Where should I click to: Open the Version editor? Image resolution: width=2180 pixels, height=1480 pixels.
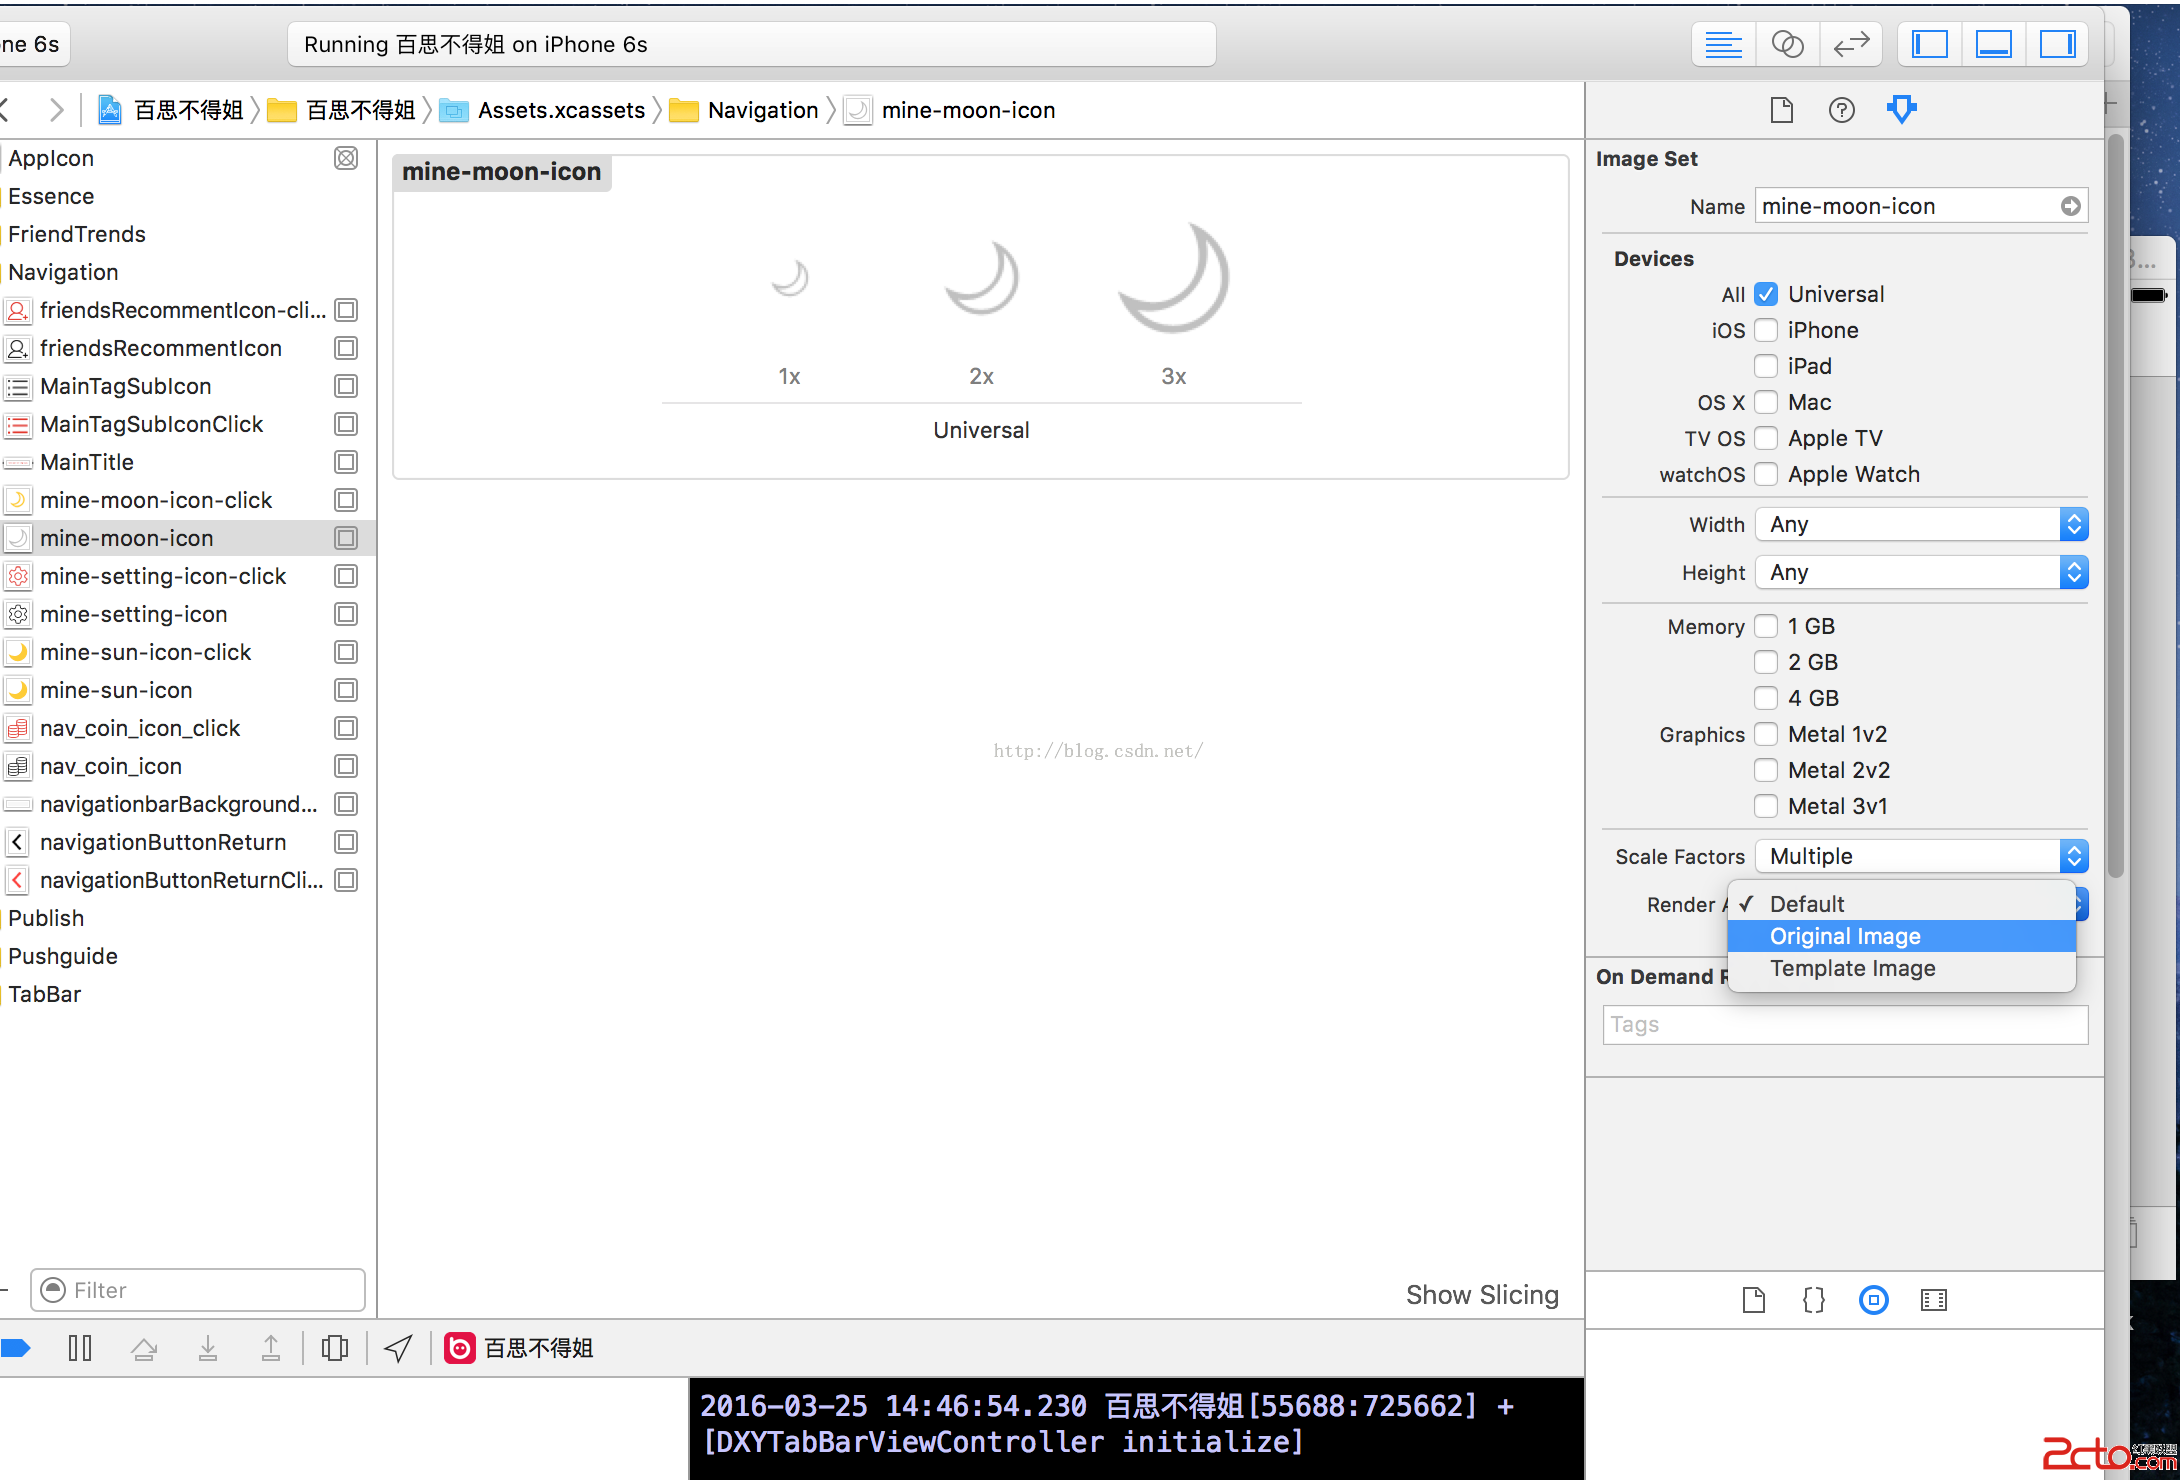tap(1851, 45)
